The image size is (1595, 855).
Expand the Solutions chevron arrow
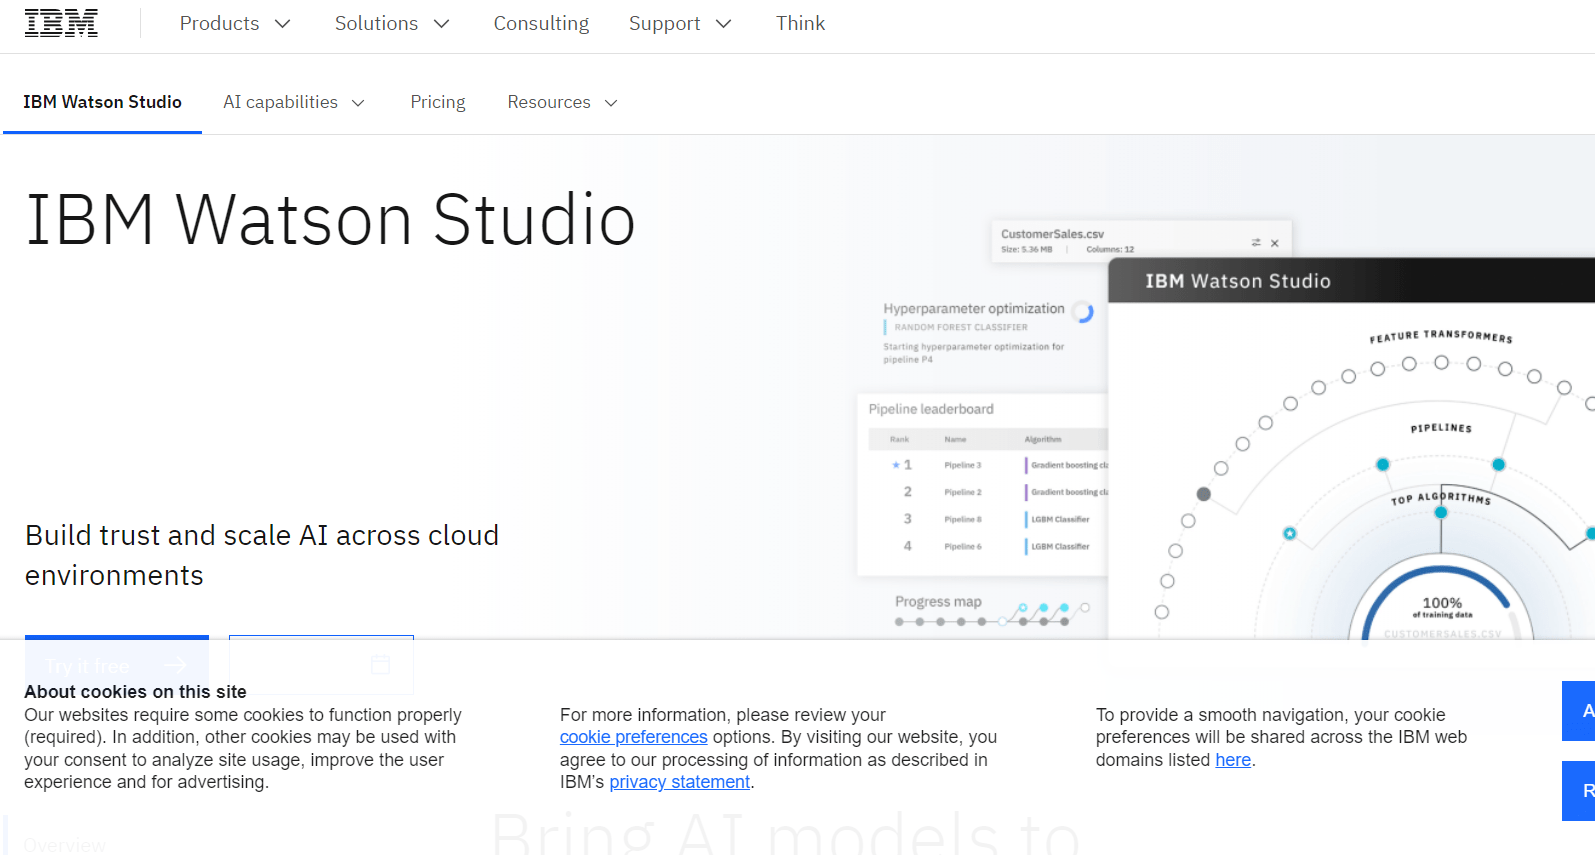click(442, 24)
